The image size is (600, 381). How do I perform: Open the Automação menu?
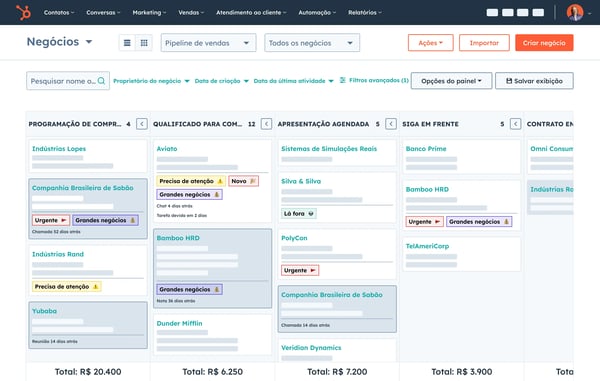coord(317,13)
